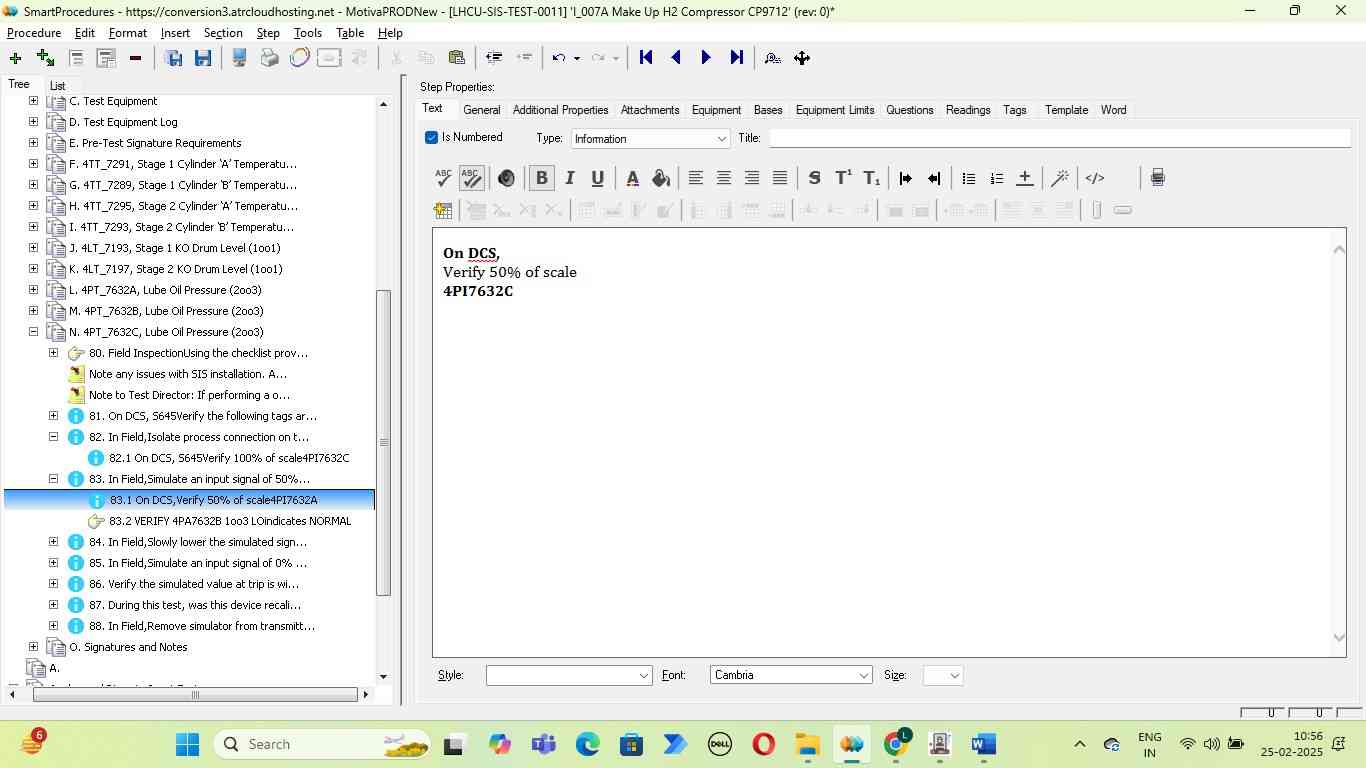Viewport: 1366px width, 768px height.
Task: Select L. 4PT_7632A Lube Oil Pressure
Action: [165, 290]
